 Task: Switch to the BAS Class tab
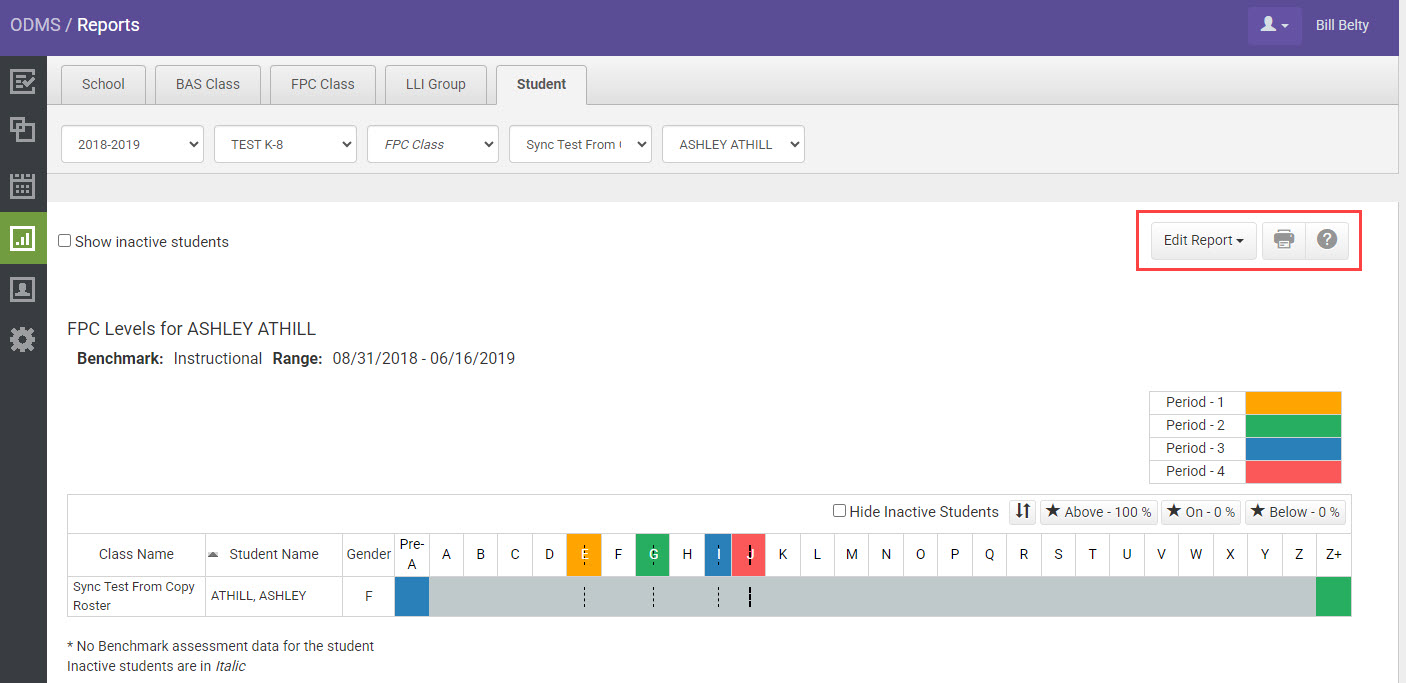tap(207, 84)
